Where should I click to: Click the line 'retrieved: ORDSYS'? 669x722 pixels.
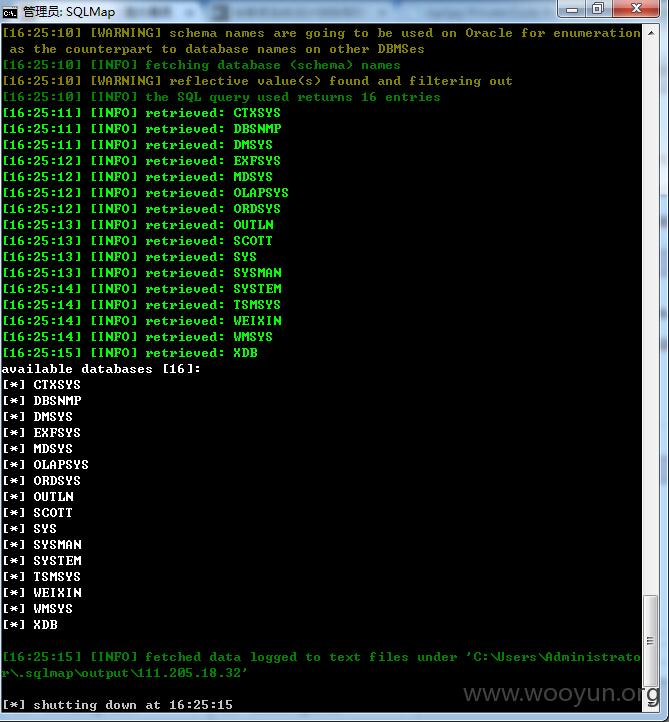click(141, 209)
